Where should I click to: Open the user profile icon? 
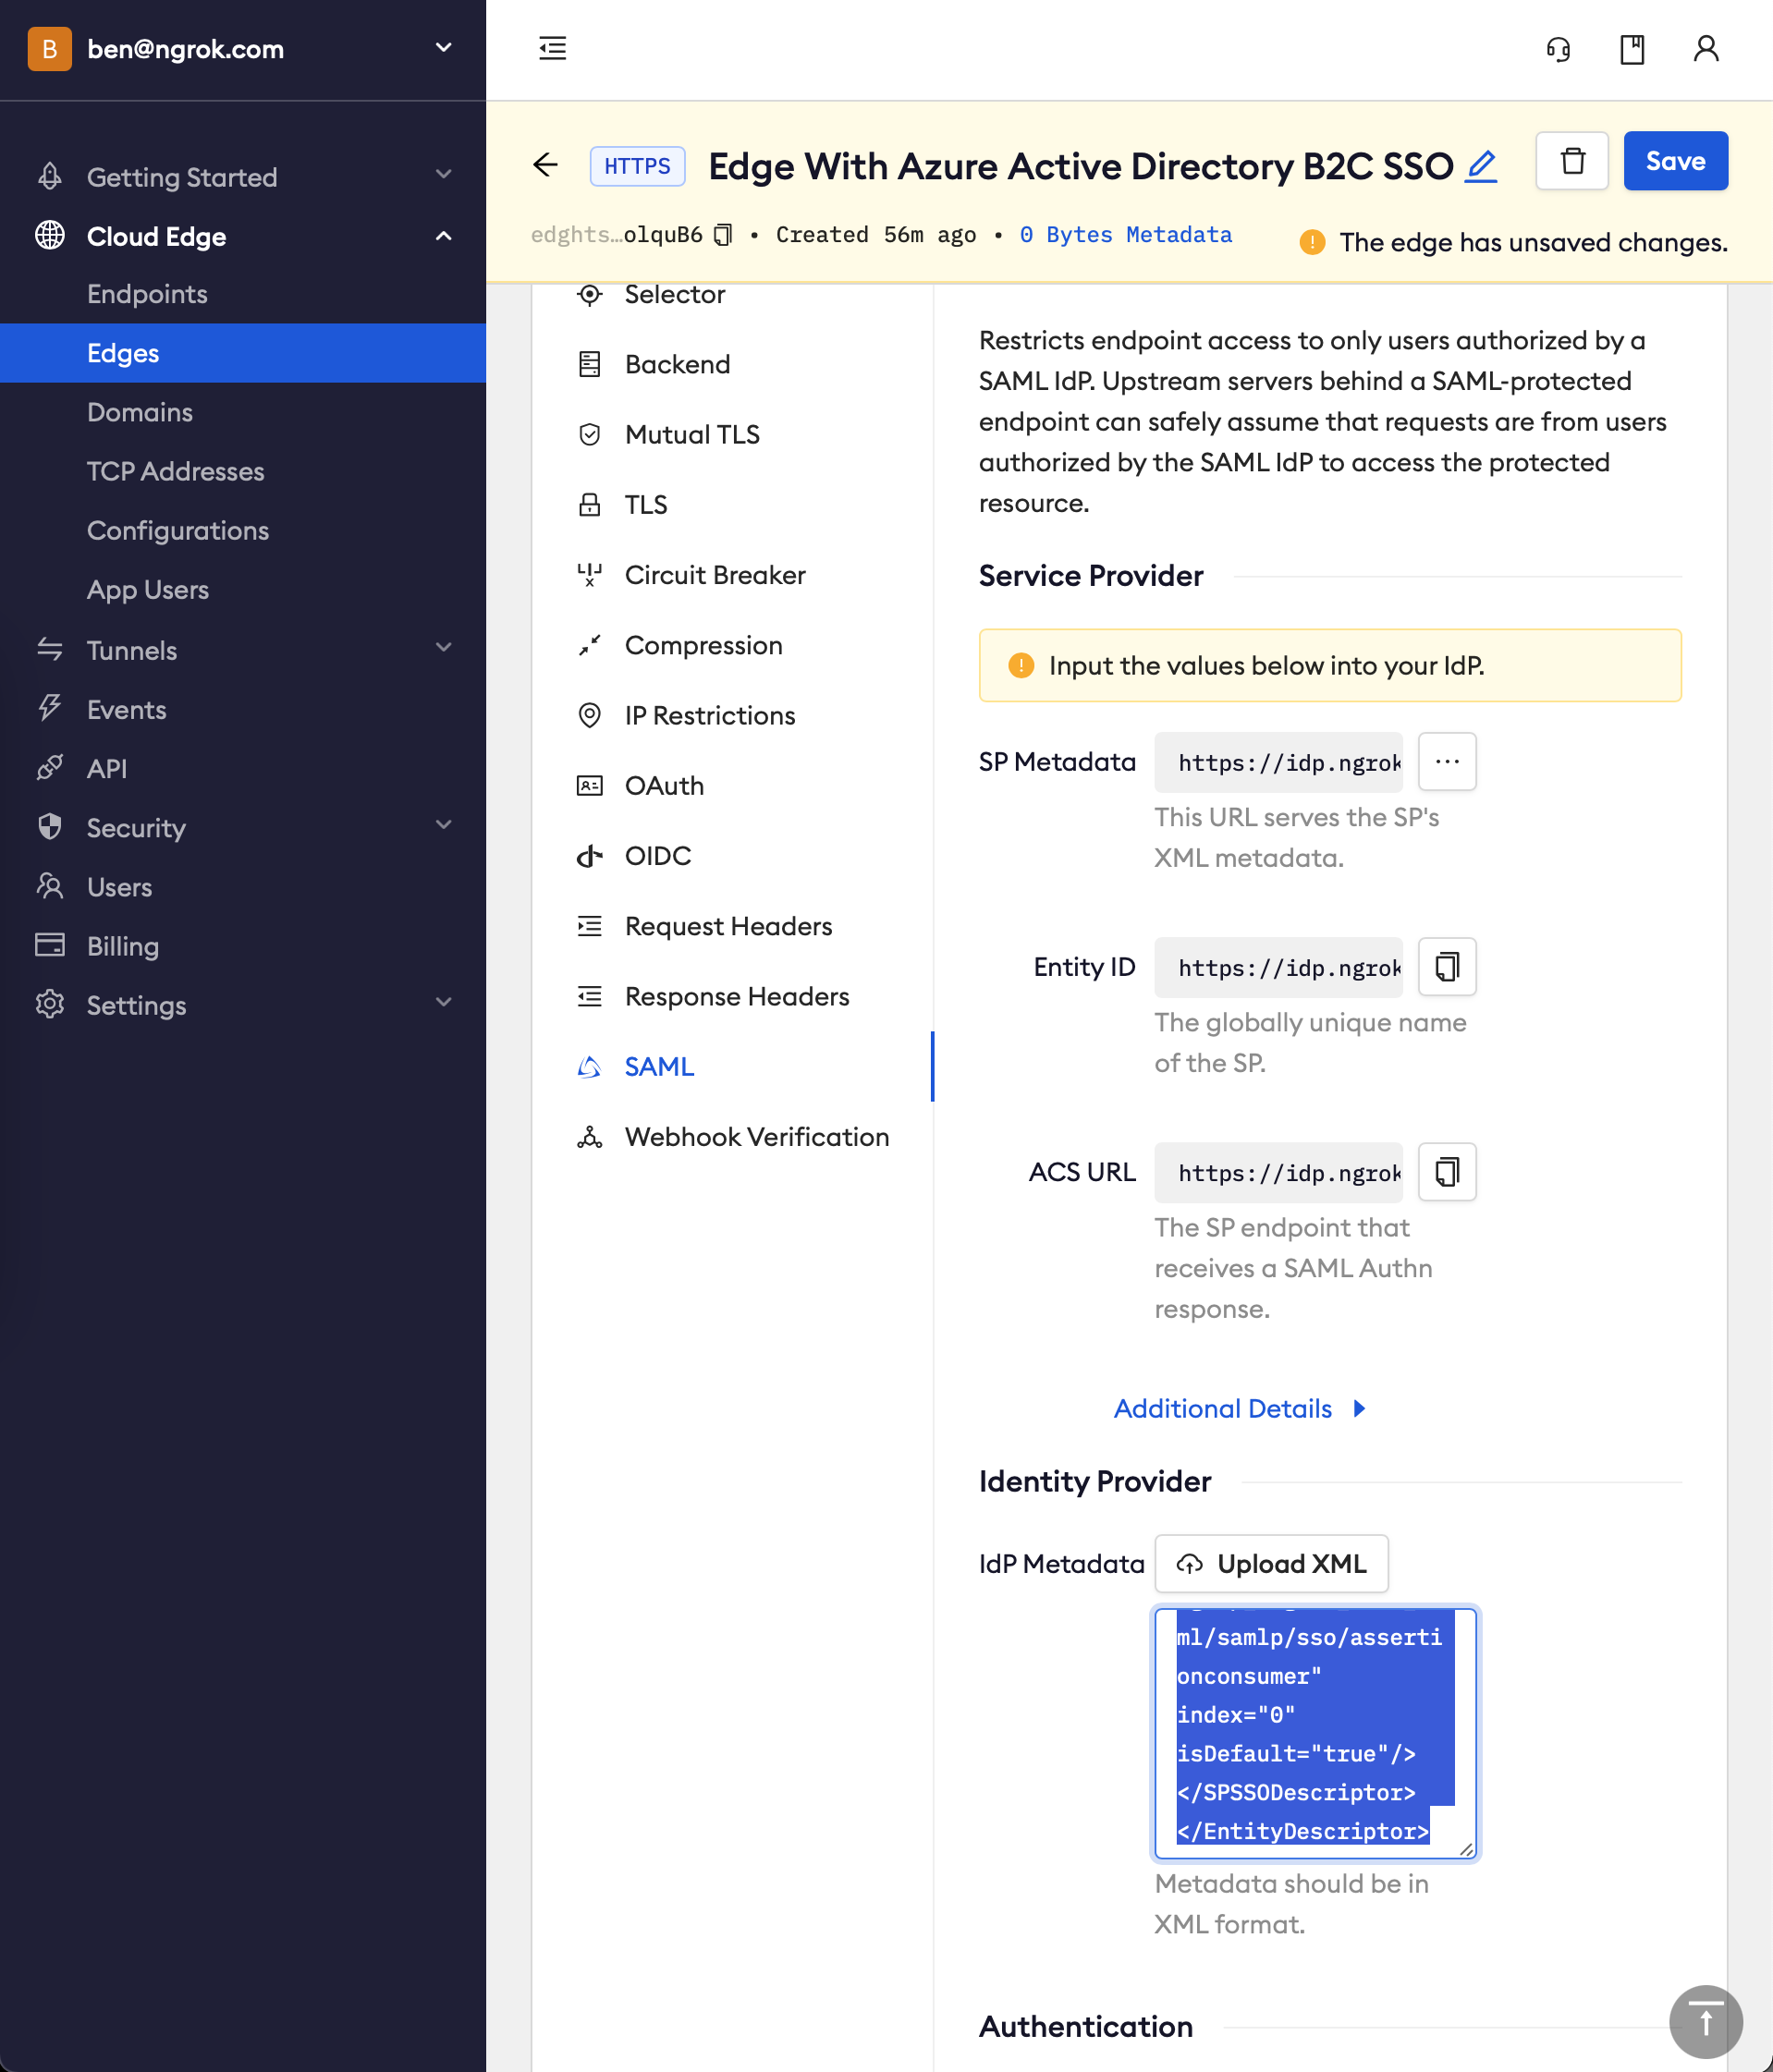click(x=1706, y=49)
